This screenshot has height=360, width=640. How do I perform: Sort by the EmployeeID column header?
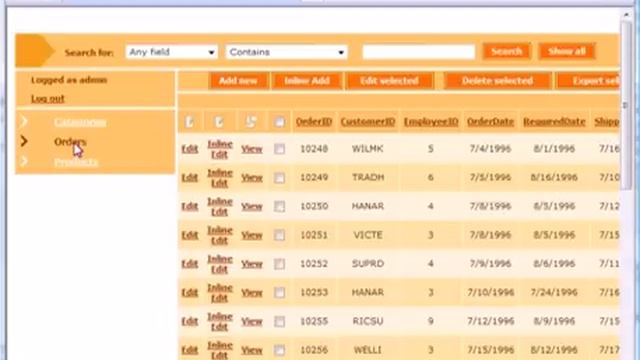click(x=431, y=122)
